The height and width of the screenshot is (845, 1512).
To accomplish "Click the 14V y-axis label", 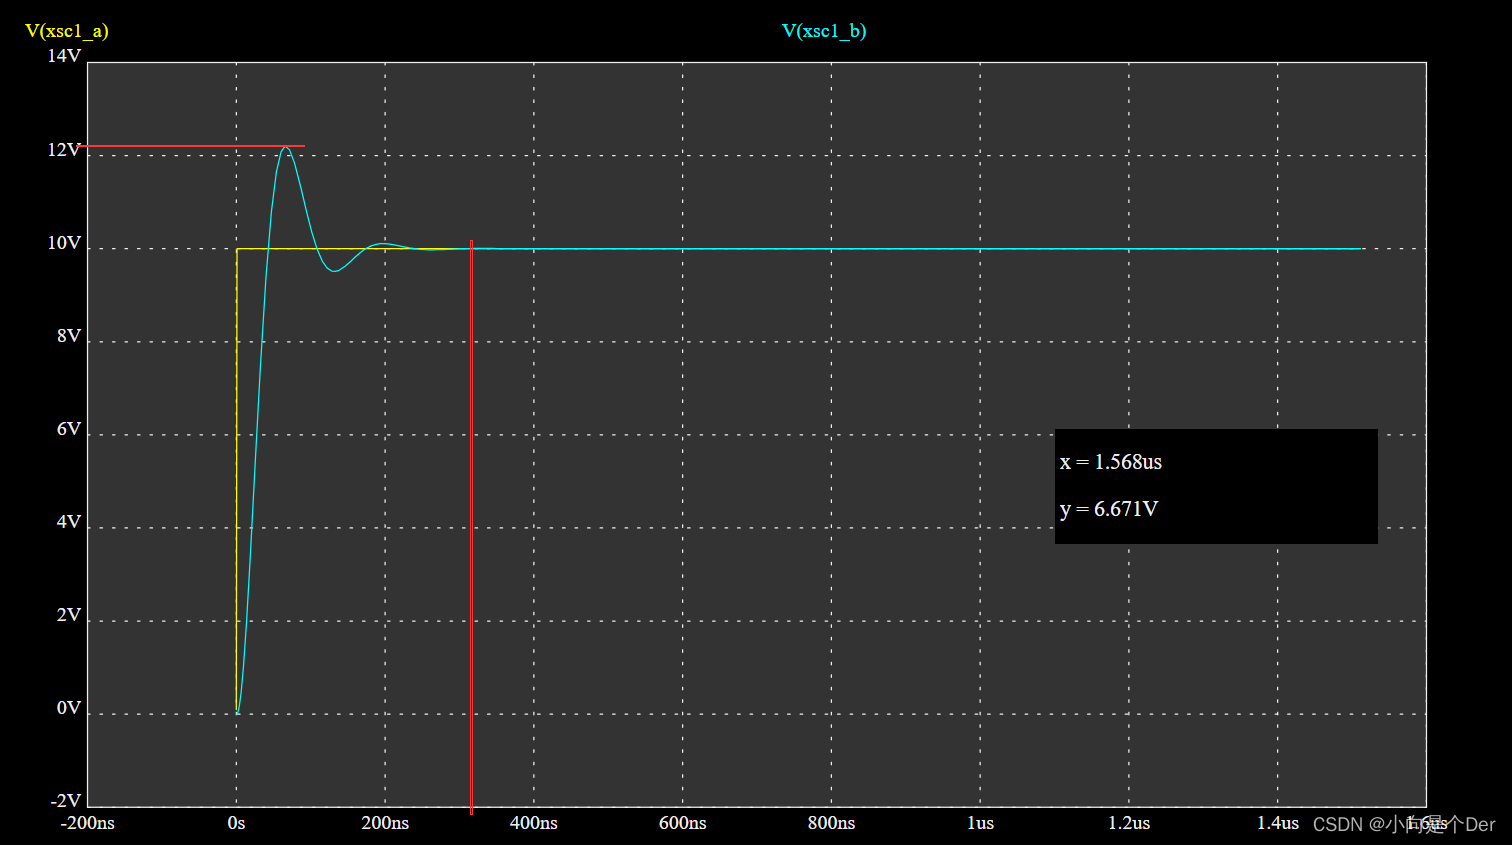I will pos(64,56).
